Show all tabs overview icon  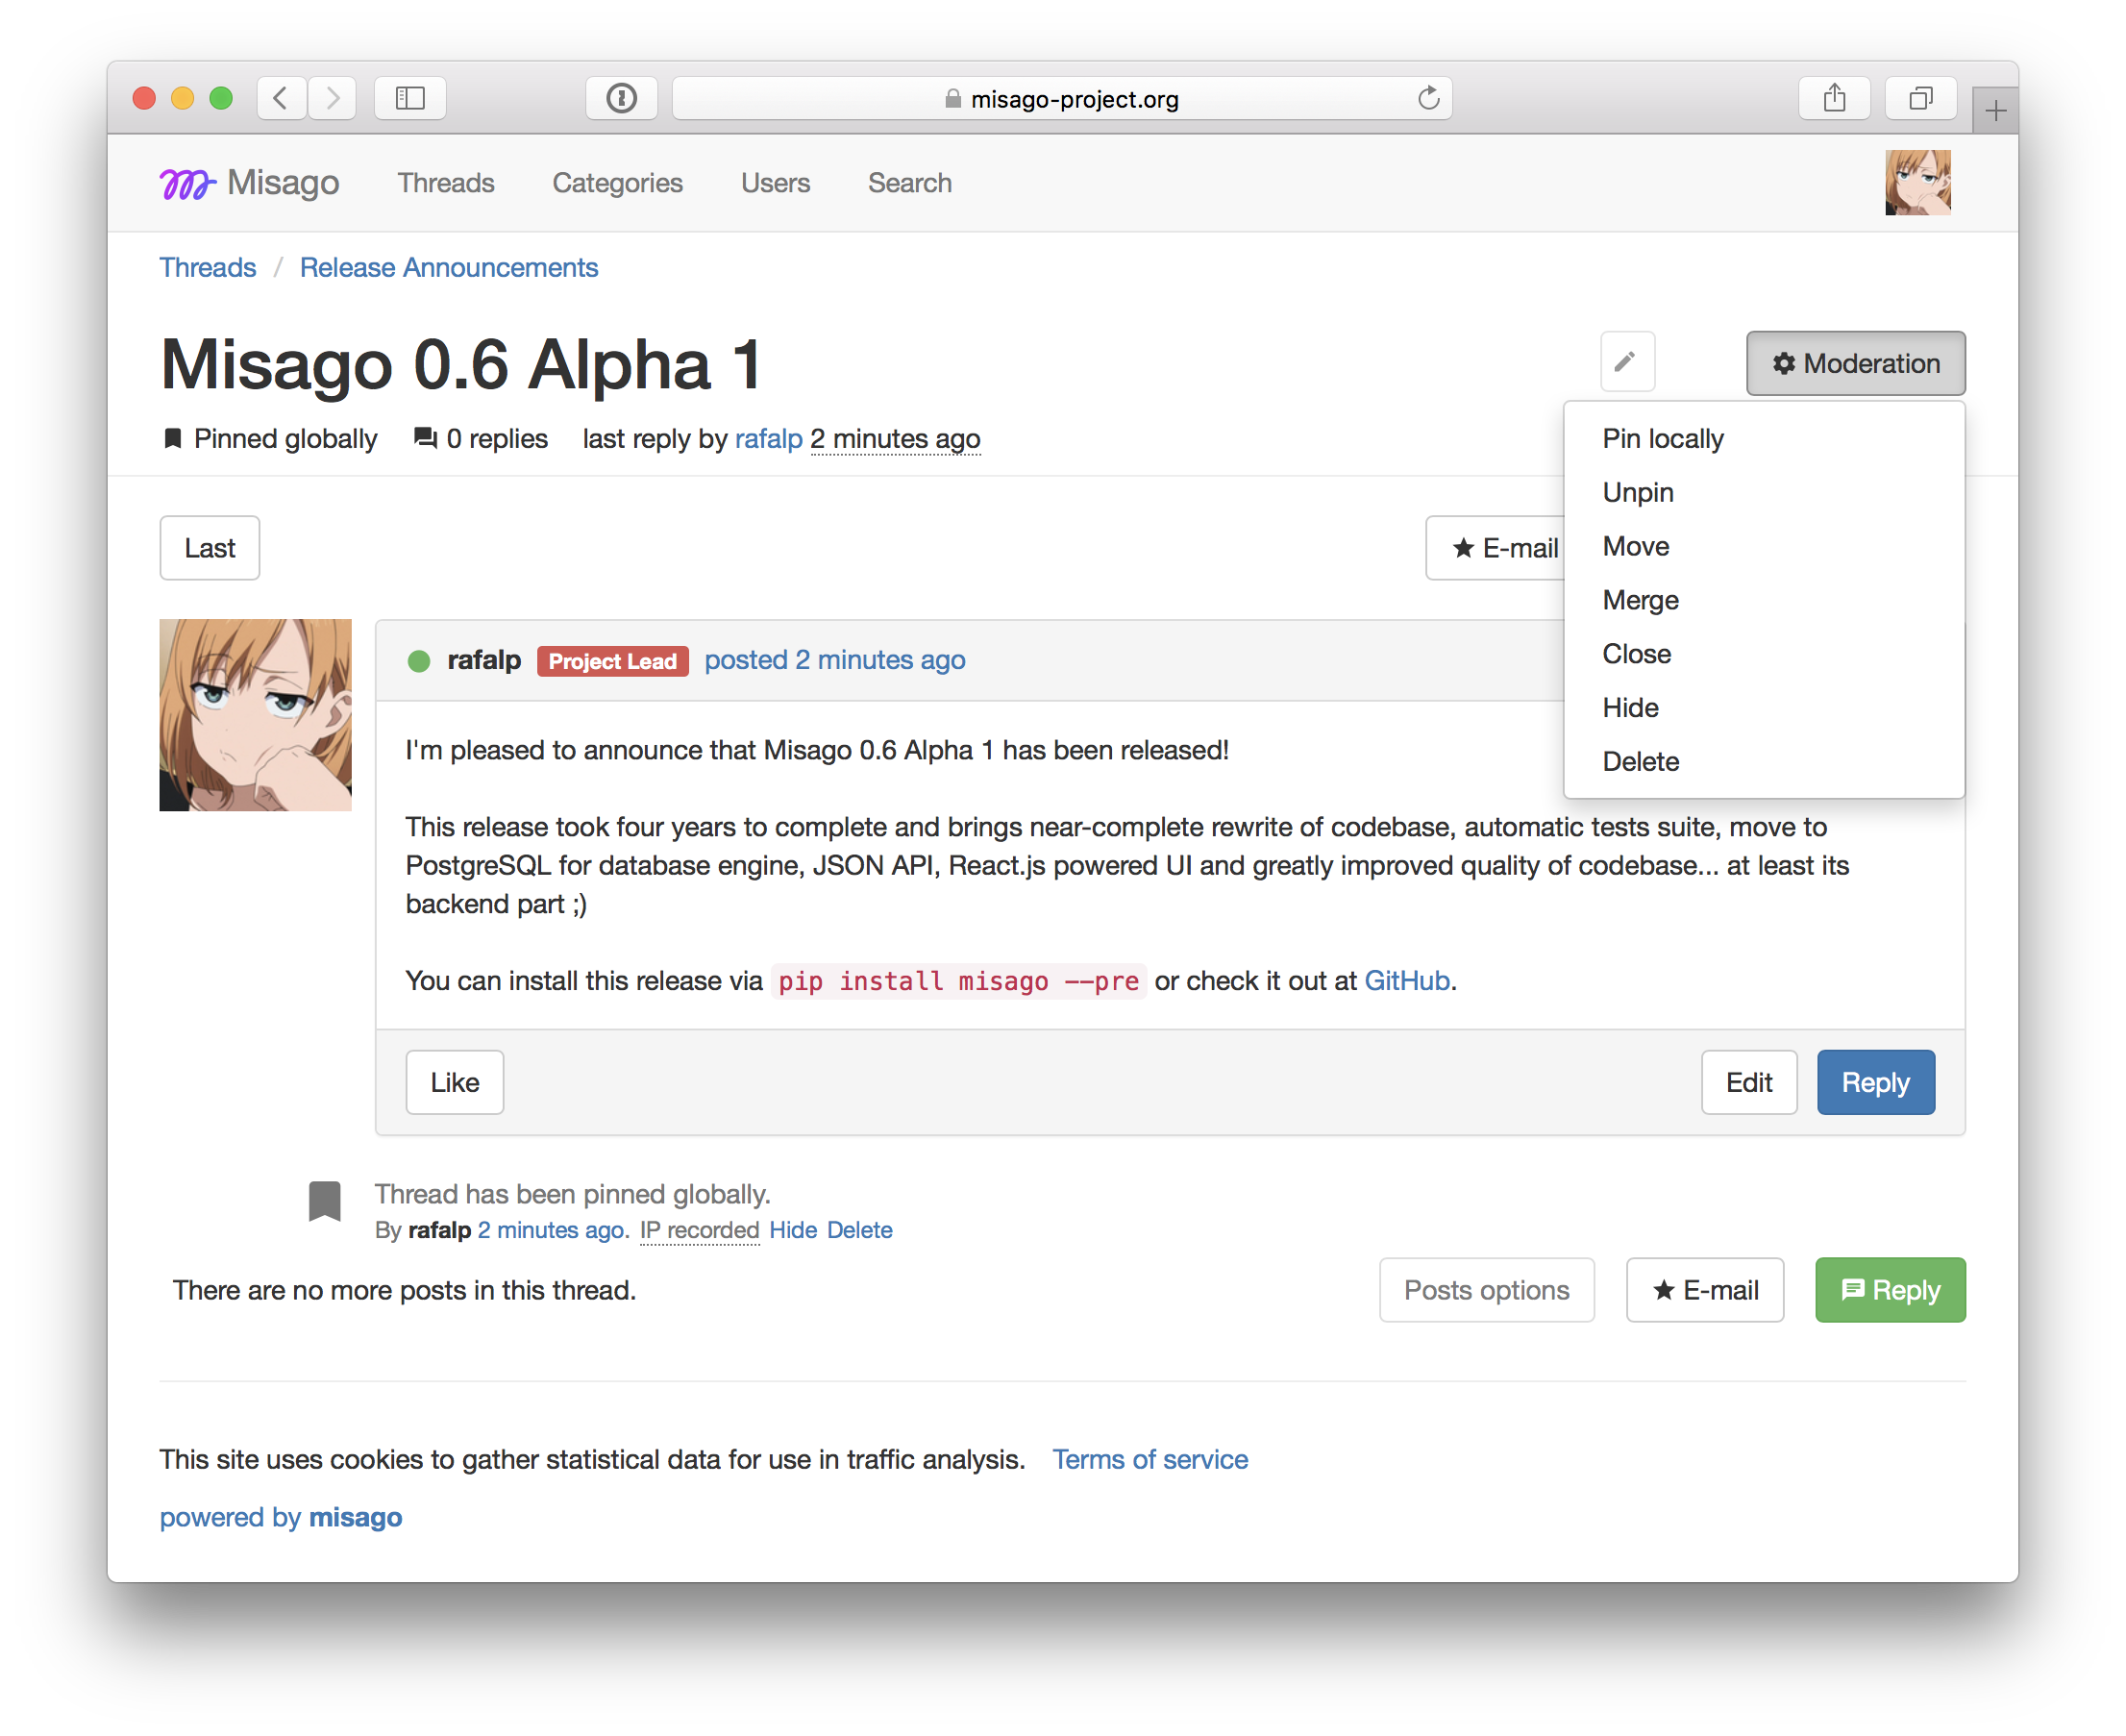pos(1919,98)
